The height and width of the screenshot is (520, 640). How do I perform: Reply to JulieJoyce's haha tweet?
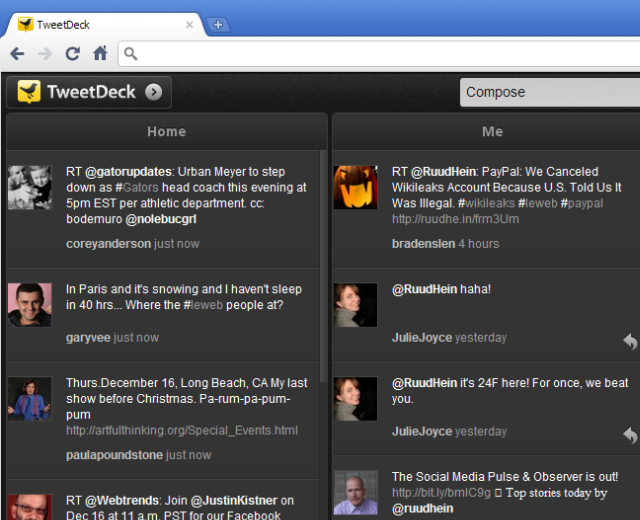[629, 342]
